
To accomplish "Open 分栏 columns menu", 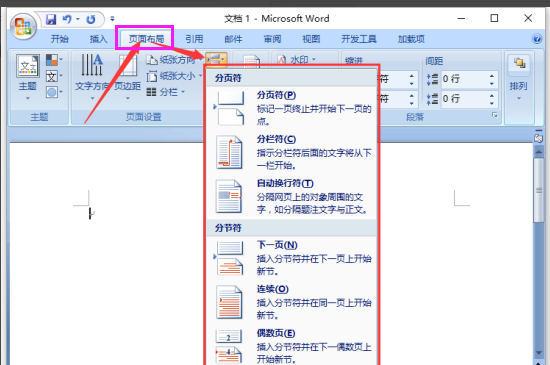I will click(x=166, y=92).
